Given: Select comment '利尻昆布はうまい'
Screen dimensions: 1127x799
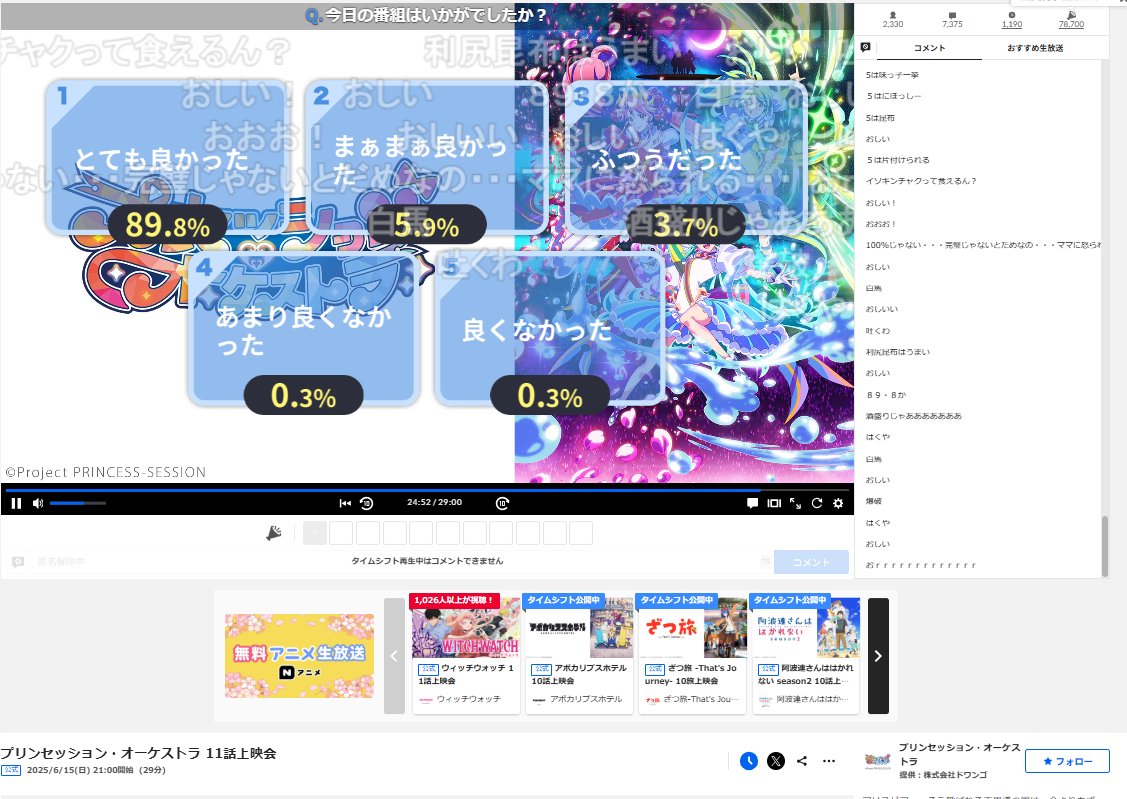Looking at the screenshot, I should coord(898,352).
